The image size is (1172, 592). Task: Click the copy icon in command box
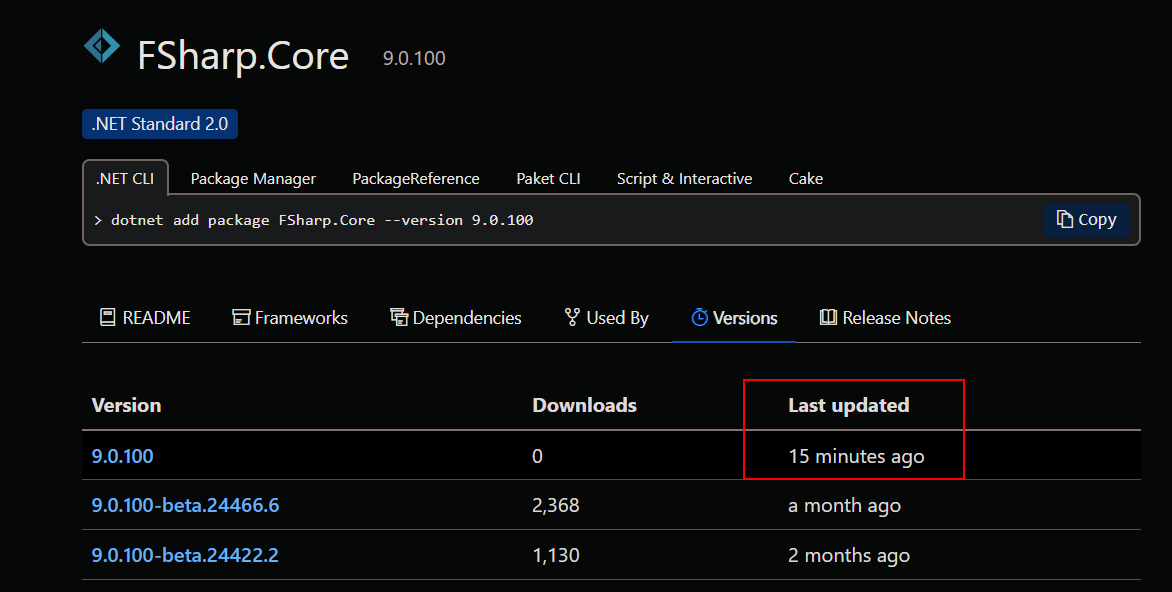point(1065,219)
